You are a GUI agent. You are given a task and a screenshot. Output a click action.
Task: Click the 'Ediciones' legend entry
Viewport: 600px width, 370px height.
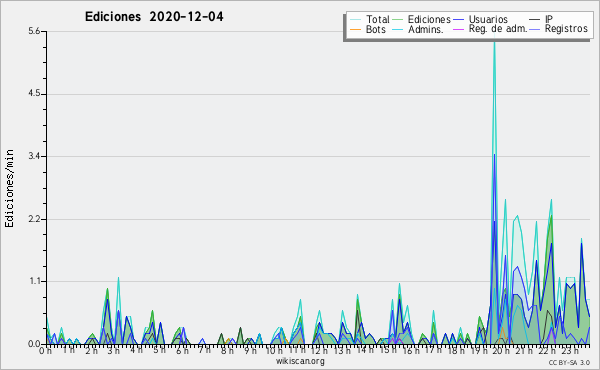(x=429, y=19)
